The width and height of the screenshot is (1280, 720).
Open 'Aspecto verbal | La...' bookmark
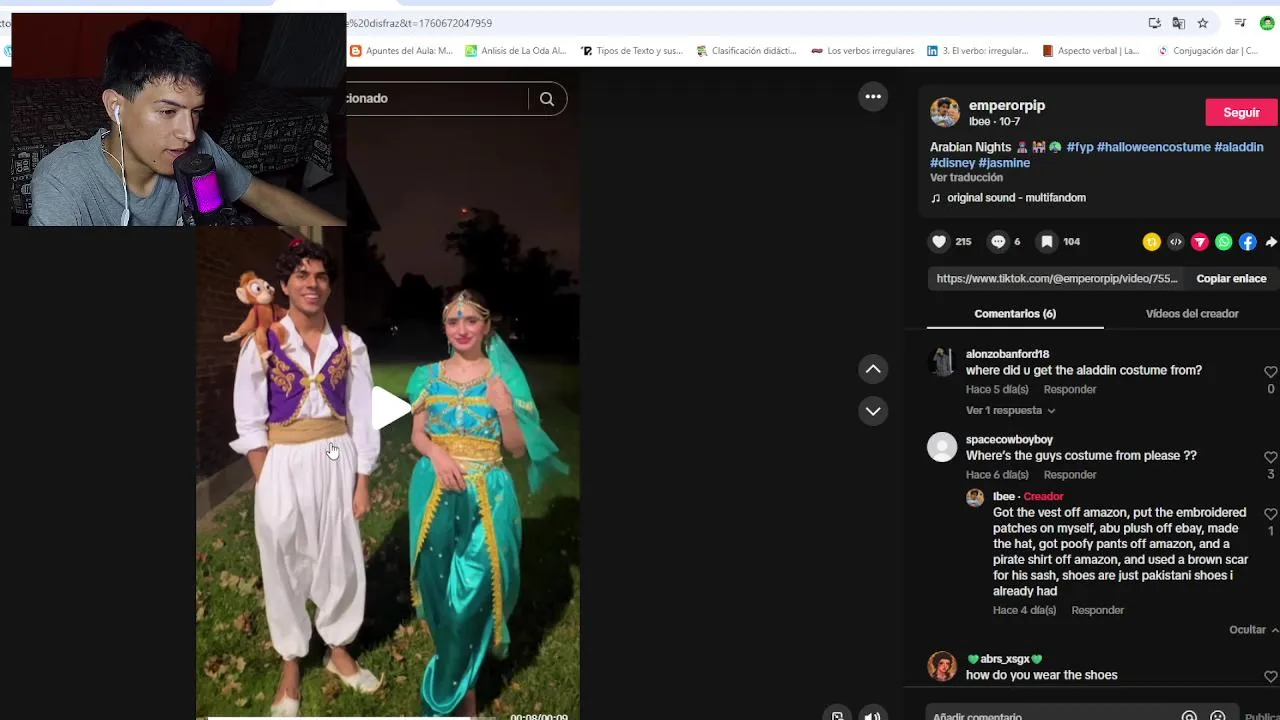pyautogui.click(x=1090, y=51)
